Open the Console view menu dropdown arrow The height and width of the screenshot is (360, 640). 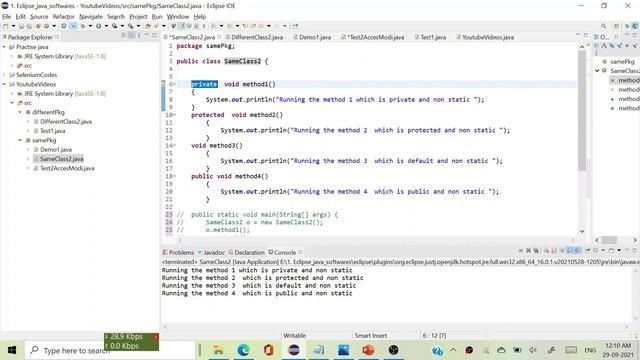(x=619, y=251)
